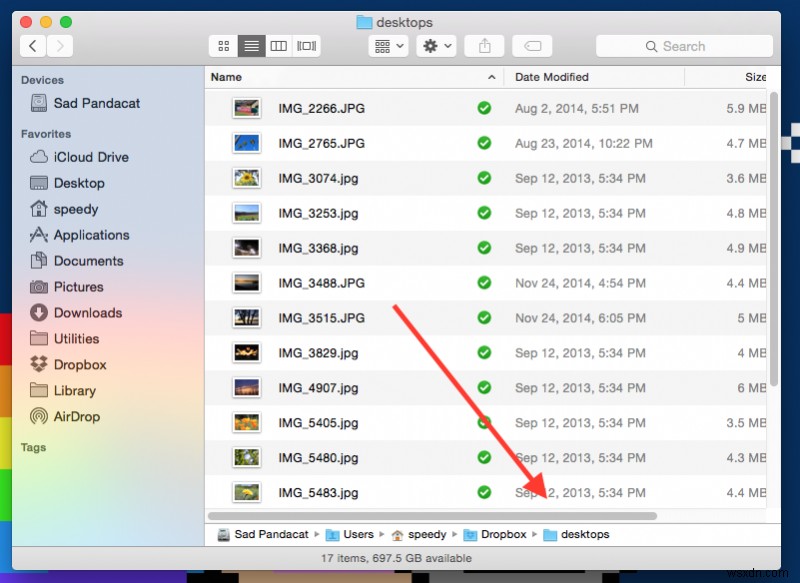Click the Devices sidebar heading
This screenshot has width=800, height=583.
click(42, 80)
